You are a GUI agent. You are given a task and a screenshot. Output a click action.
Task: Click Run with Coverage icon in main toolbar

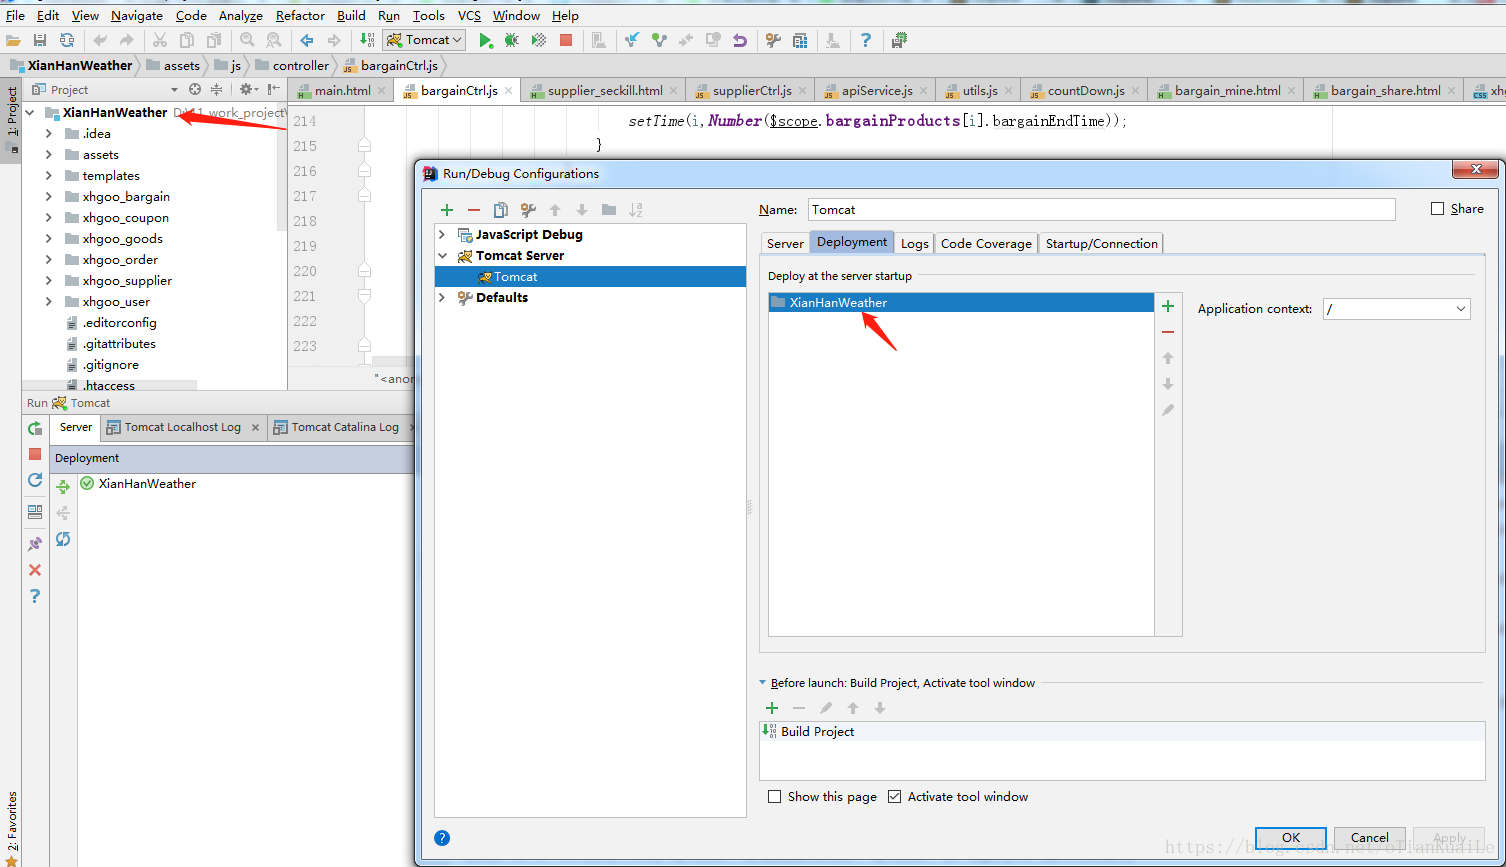538,40
